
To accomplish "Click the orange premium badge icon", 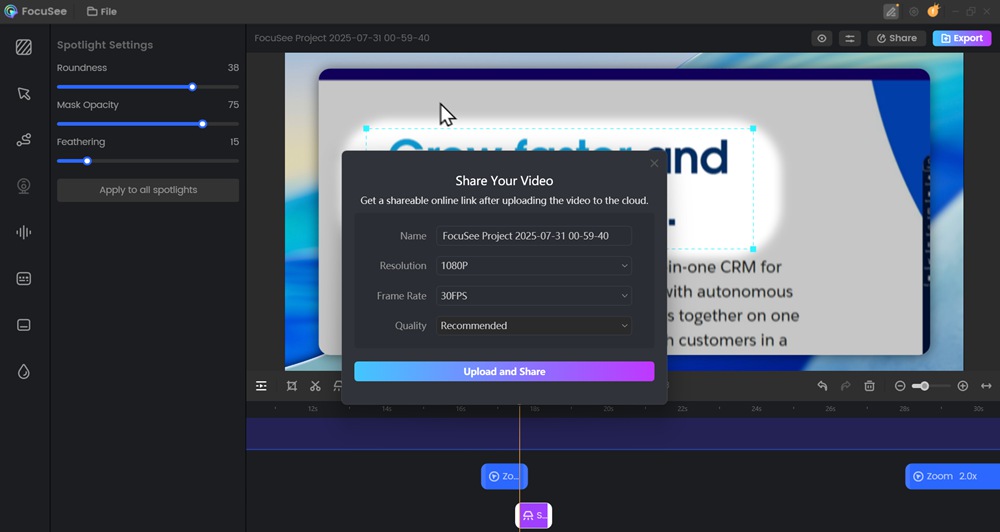I will tap(934, 11).
